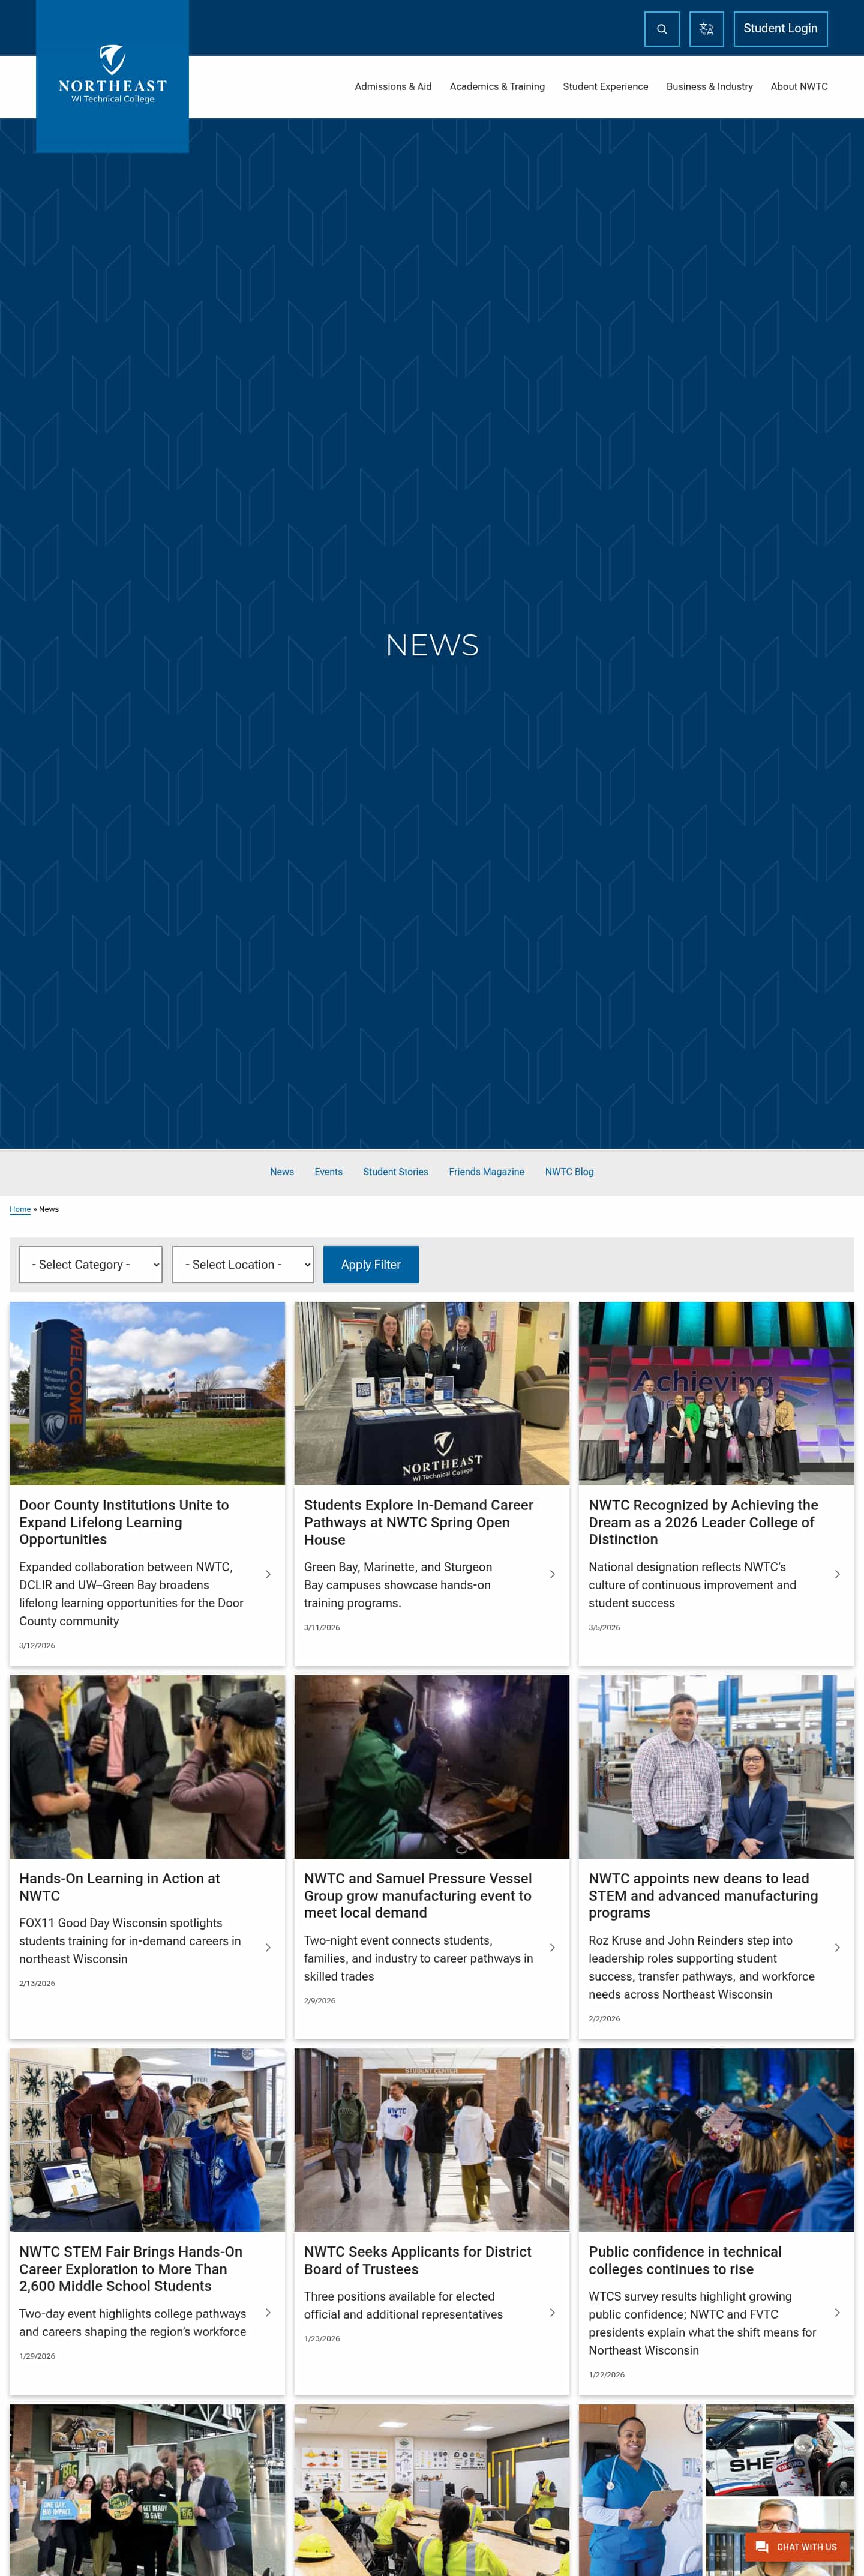Open NWTC STEM Fair Brings Hands-On headline
The height and width of the screenshot is (2576, 864).
(131, 2269)
